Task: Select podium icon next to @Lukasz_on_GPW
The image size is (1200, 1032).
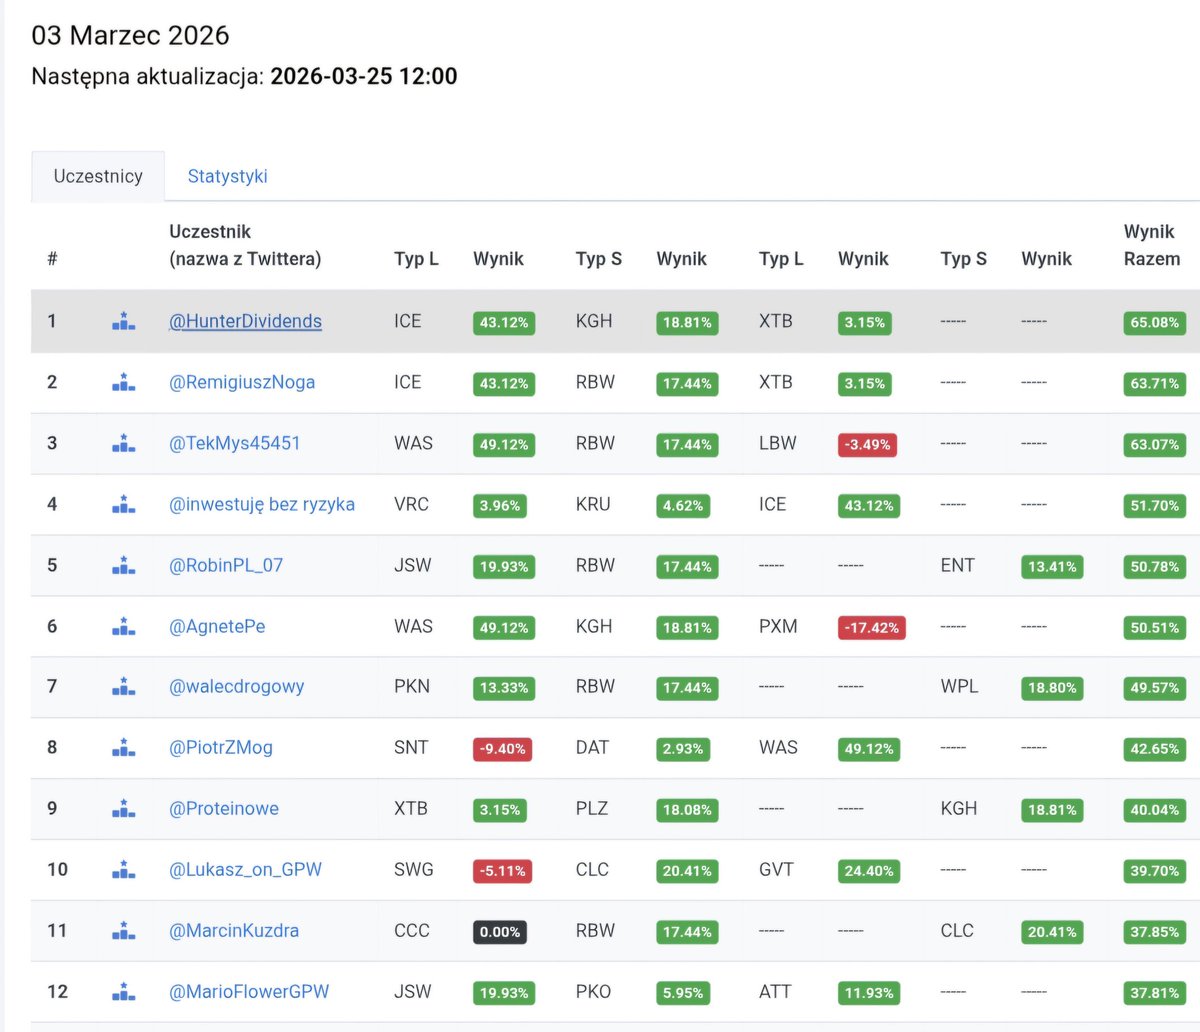Action: pos(123,869)
